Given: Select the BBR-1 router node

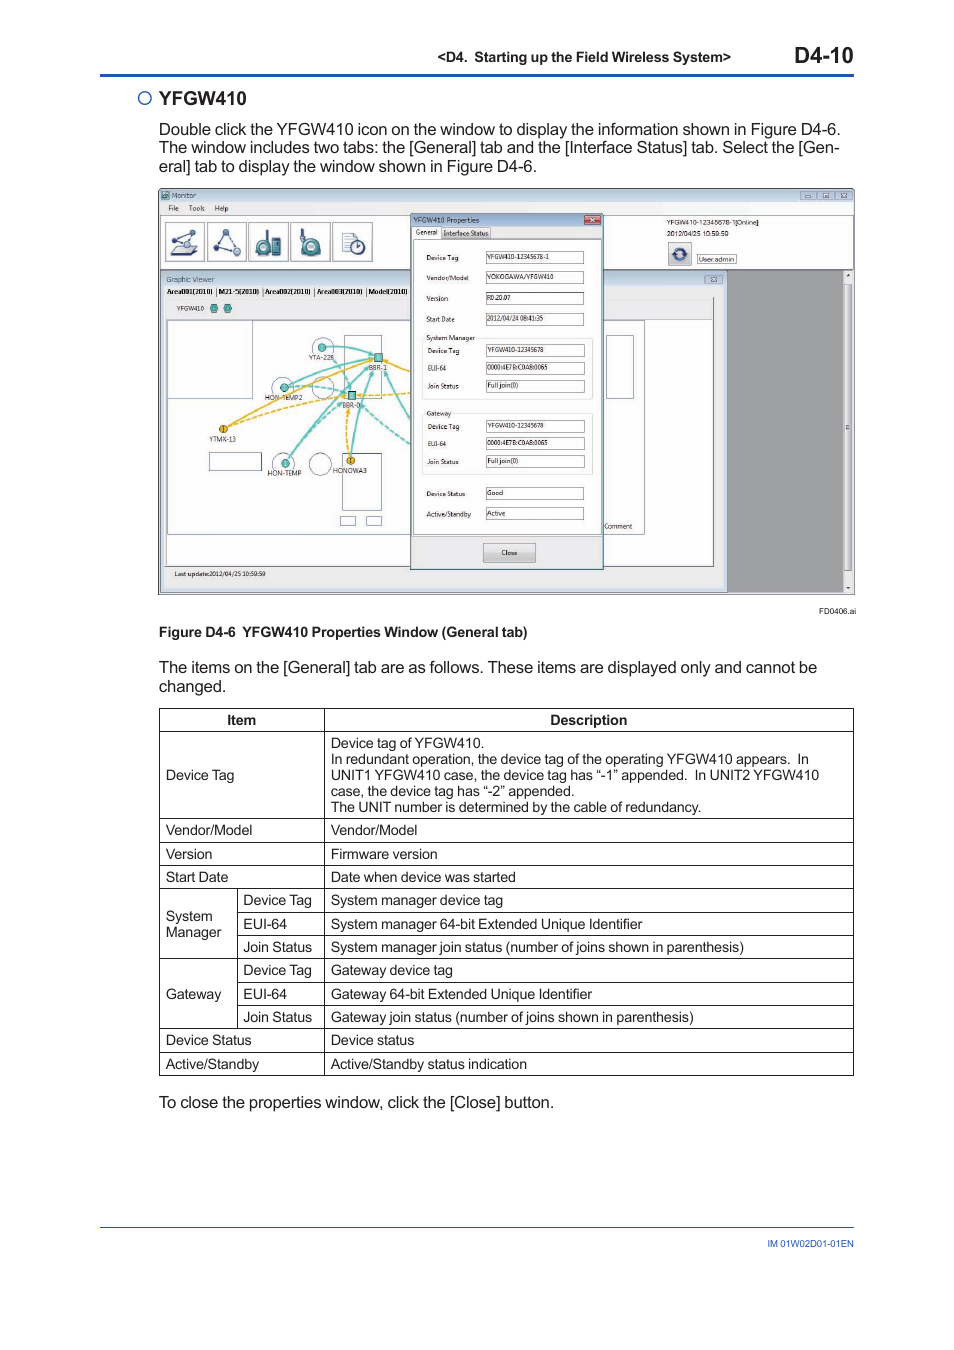Looking at the screenshot, I should pyautogui.click(x=378, y=358).
